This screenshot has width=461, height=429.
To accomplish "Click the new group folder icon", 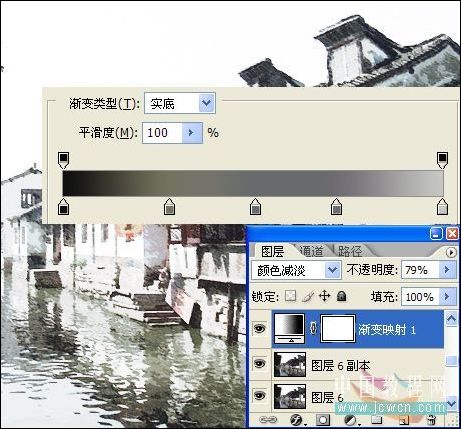I will [376, 420].
